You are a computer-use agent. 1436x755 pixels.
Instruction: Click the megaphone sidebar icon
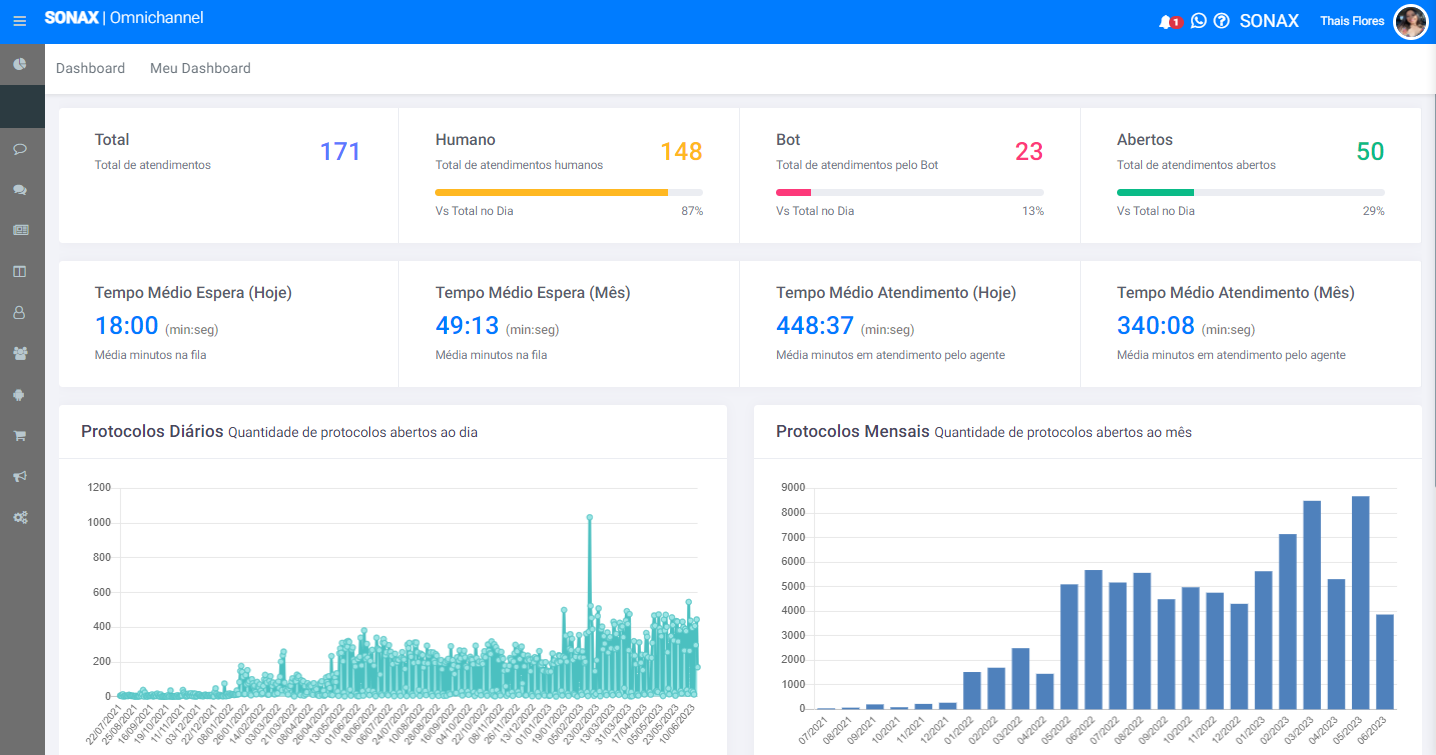click(20, 476)
